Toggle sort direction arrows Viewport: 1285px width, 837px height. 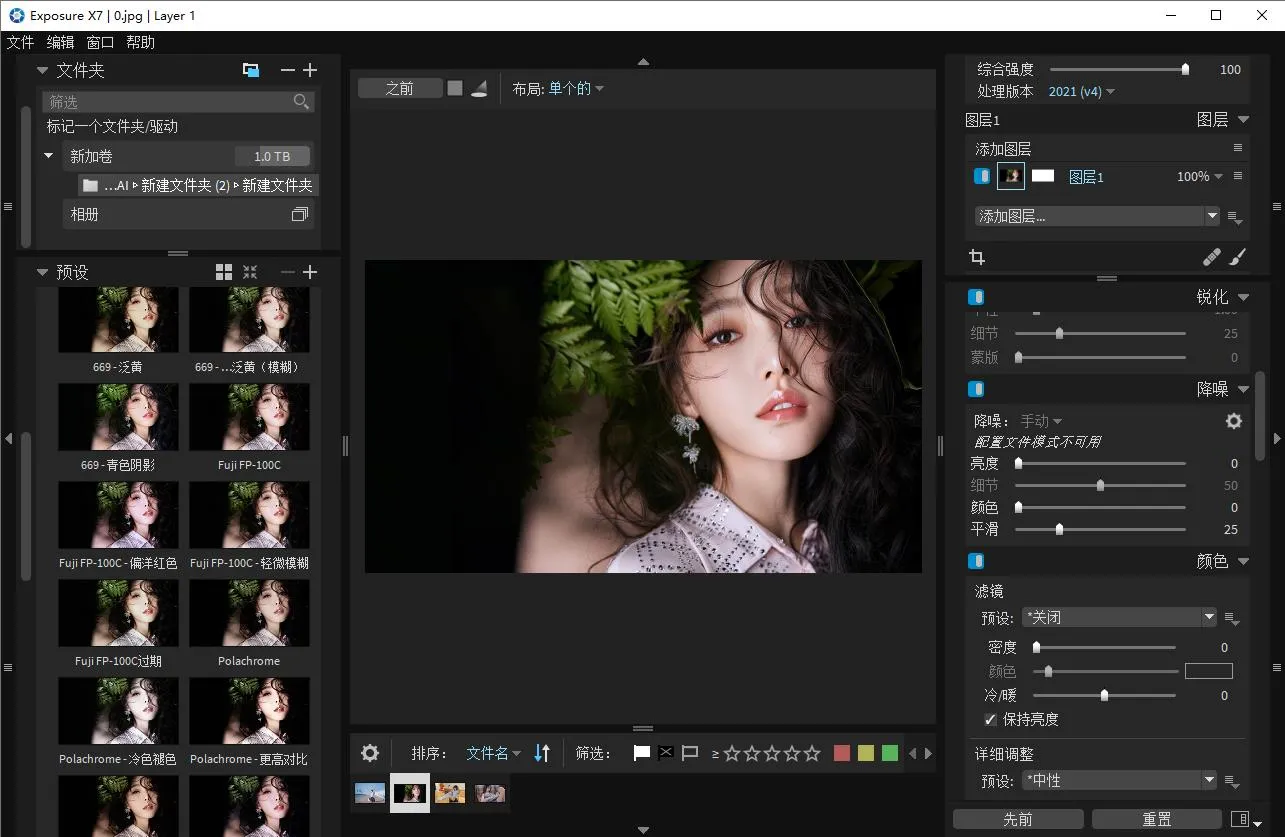point(542,753)
